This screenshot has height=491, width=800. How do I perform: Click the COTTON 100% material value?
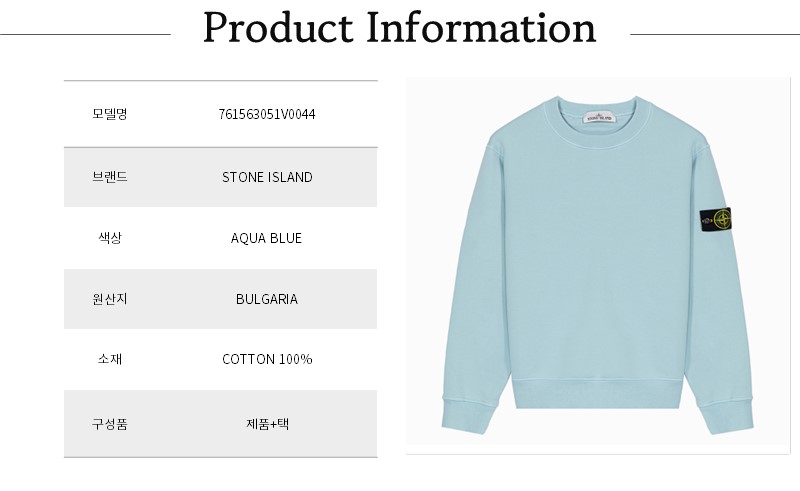[x=267, y=359]
